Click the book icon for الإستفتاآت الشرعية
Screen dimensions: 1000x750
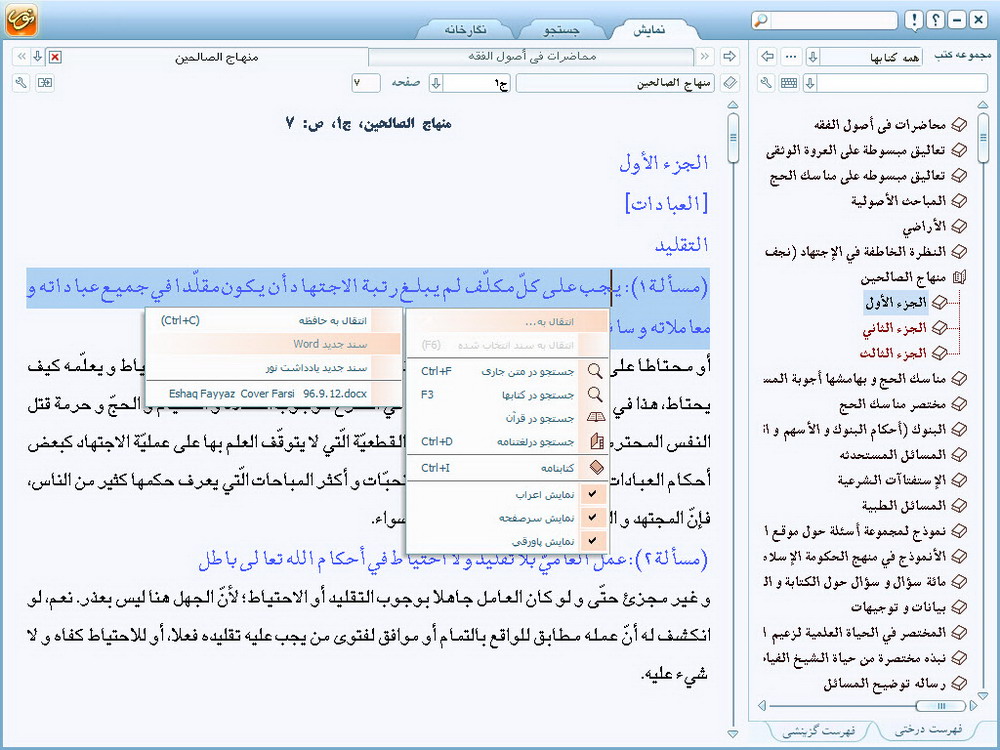coord(959,480)
